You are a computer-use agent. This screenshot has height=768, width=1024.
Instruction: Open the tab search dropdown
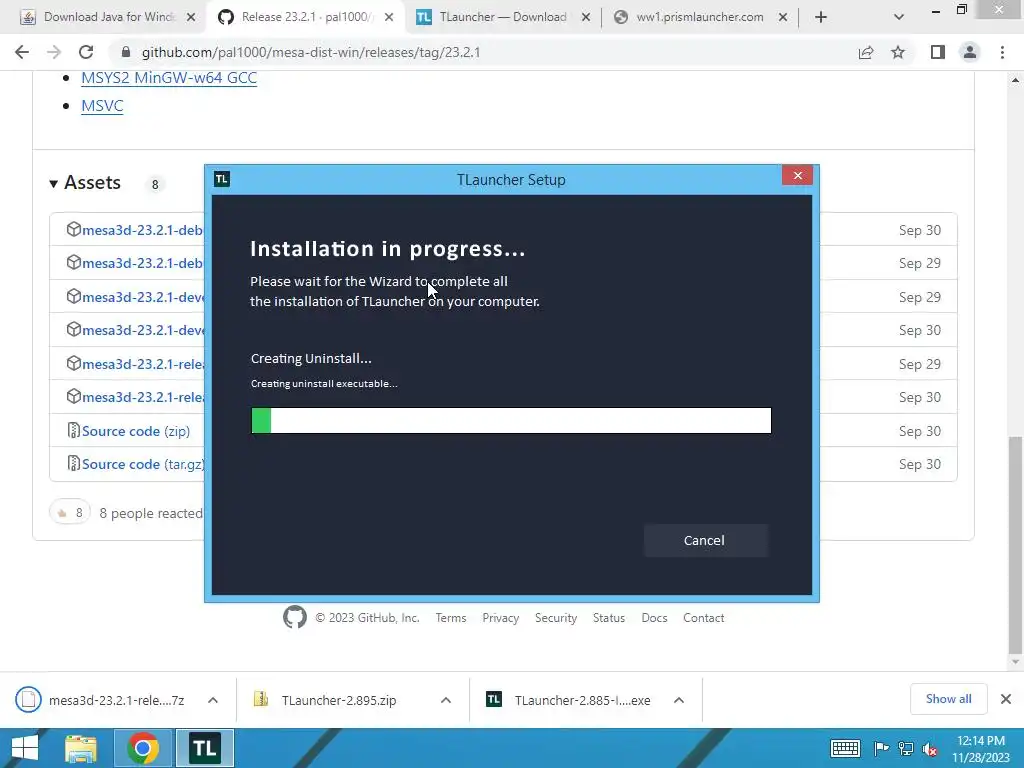click(x=899, y=18)
